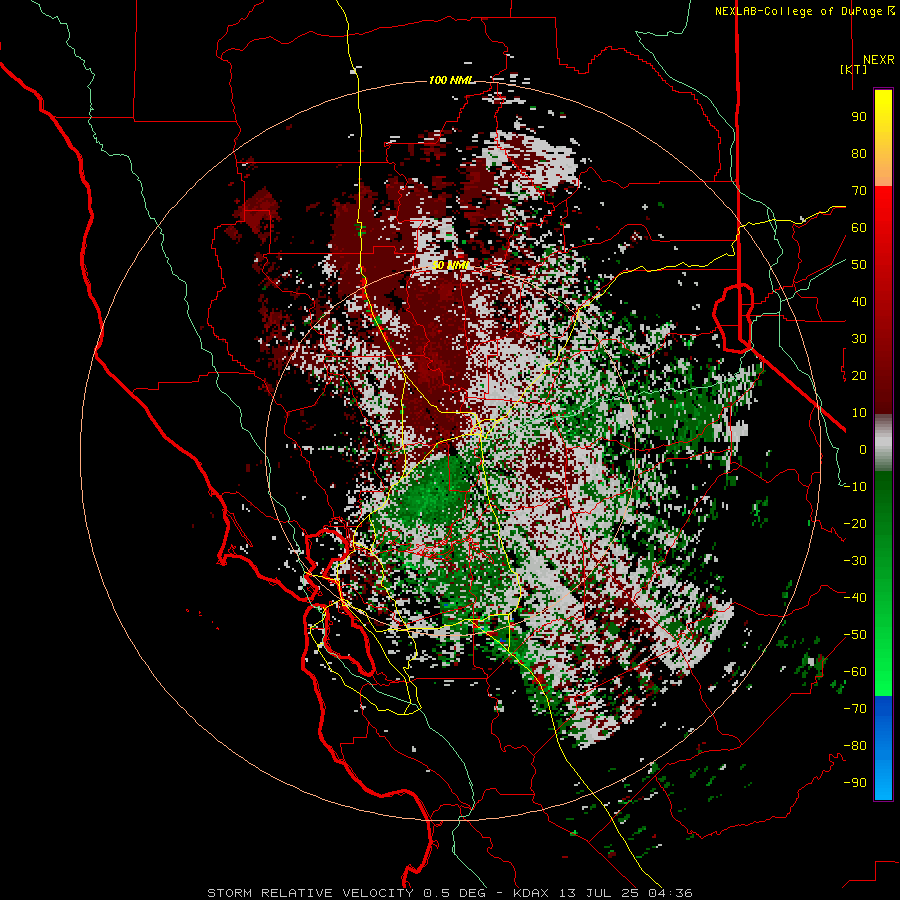The height and width of the screenshot is (900, 900).
Task: Select the -40 value on velocity scale
Action: (x=855, y=598)
